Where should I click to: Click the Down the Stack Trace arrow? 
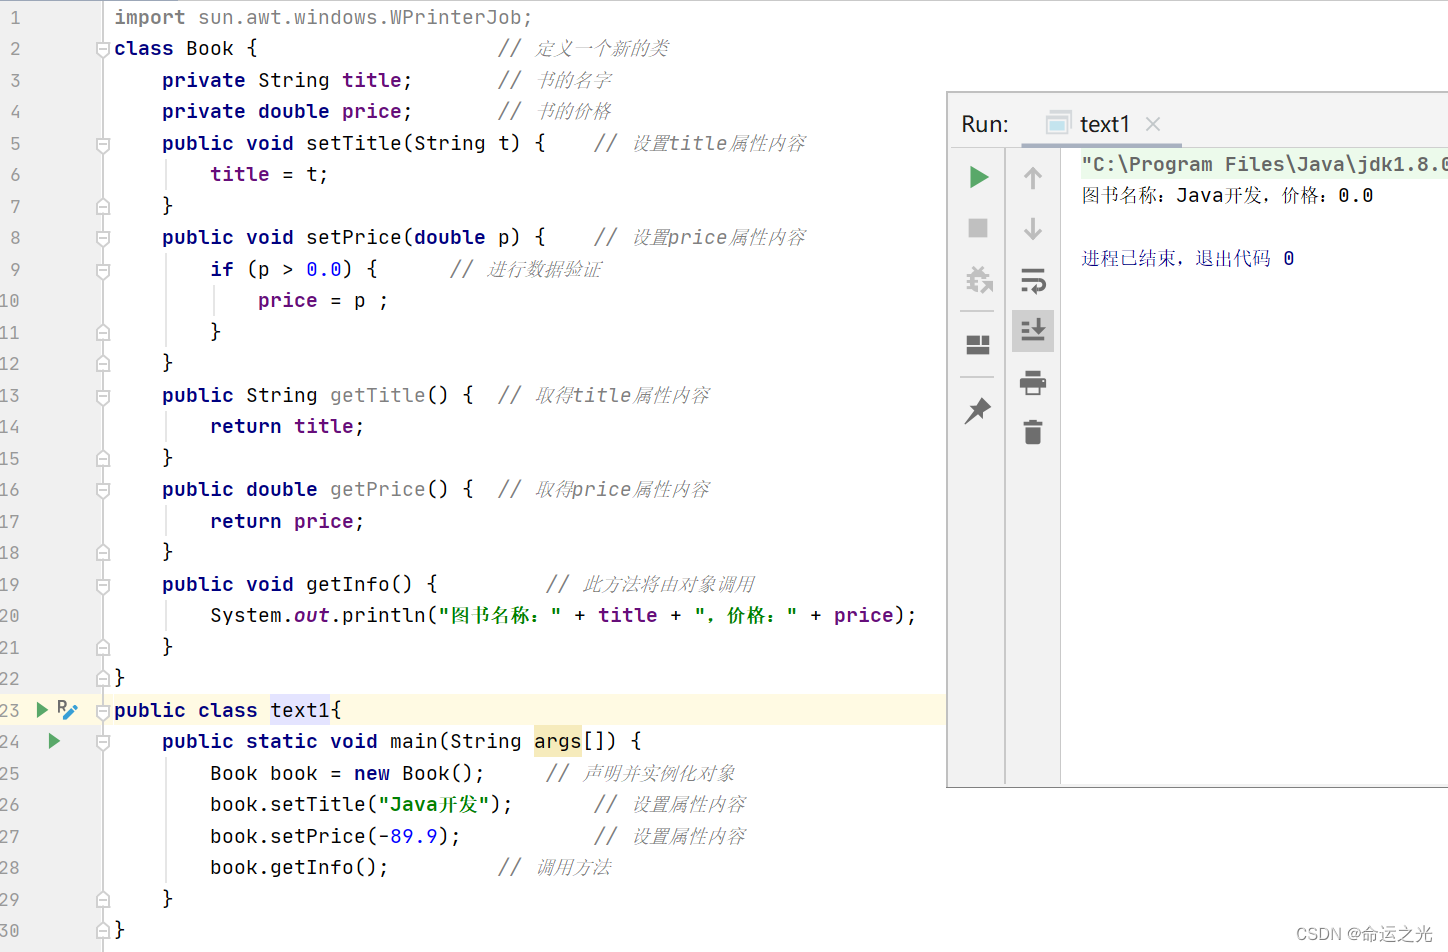click(x=1033, y=229)
